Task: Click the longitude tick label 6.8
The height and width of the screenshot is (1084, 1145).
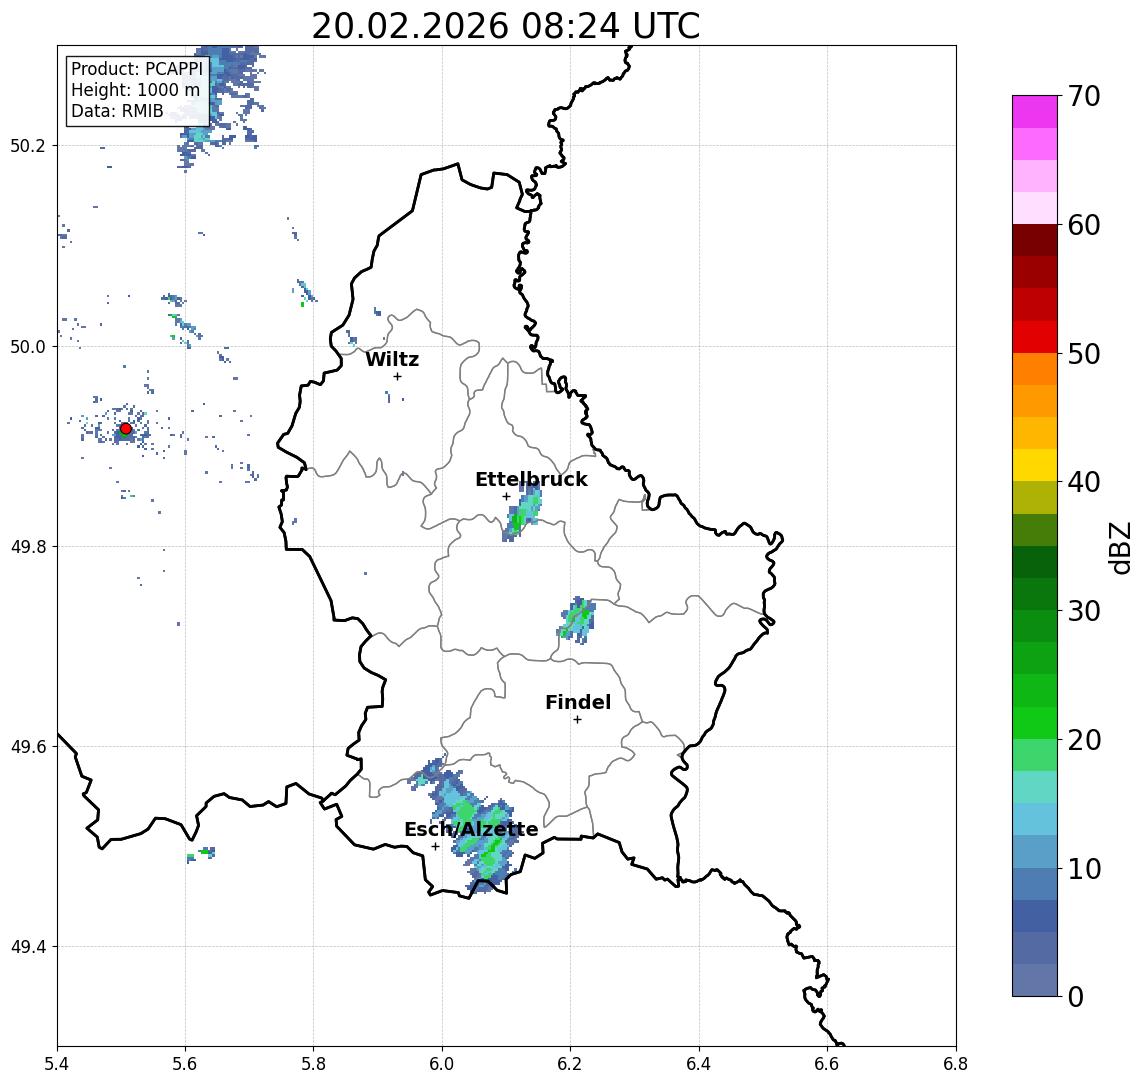Action: [x=956, y=1064]
